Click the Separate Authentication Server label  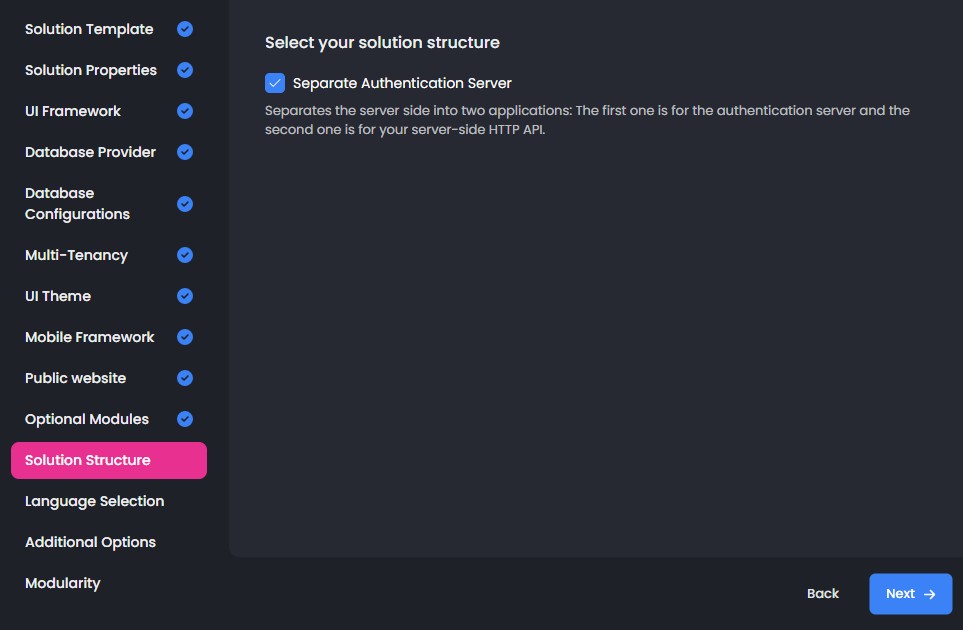coord(402,83)
